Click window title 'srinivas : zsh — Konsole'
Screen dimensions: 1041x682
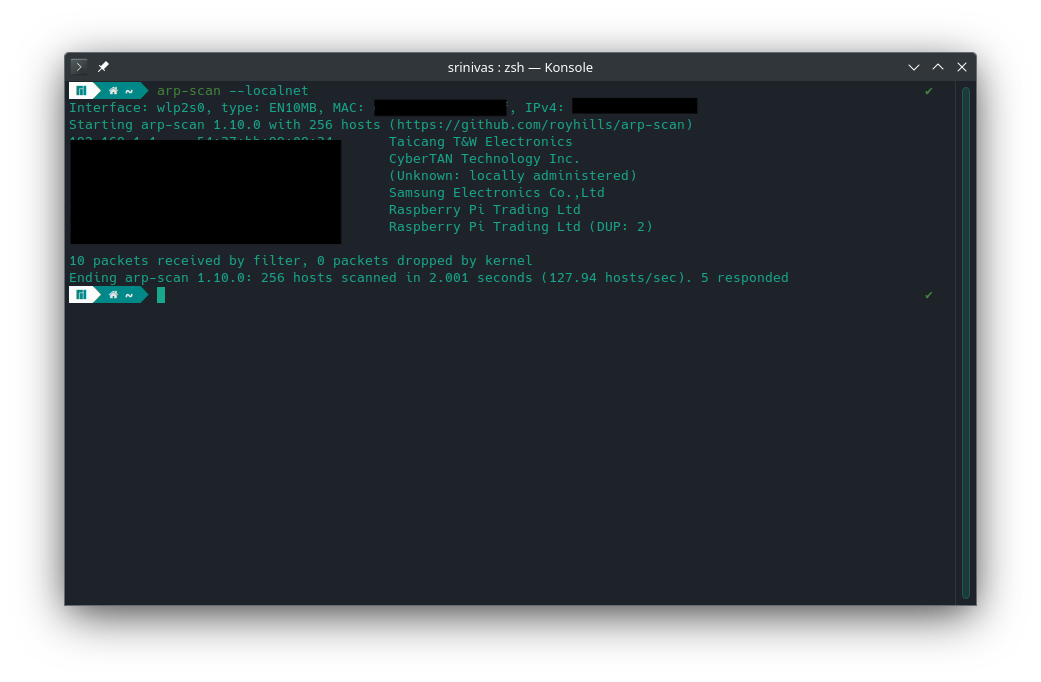pos(520,67)
